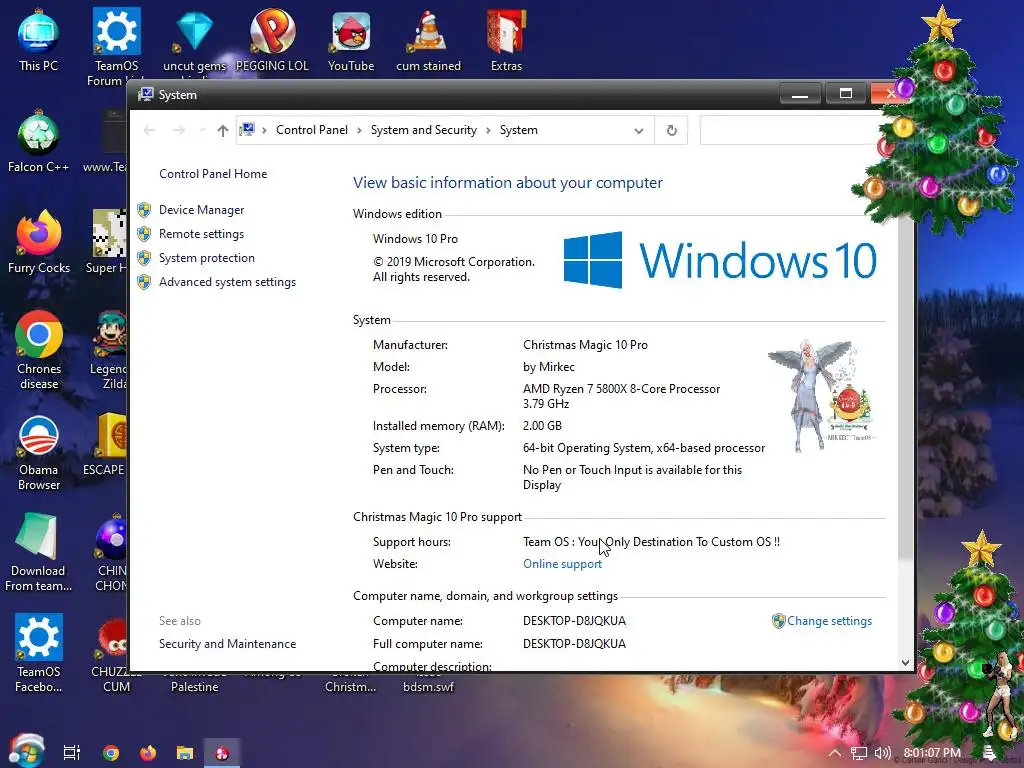The height and width of the screenshot is (768, 1024).
Task: Open Remote settings
Action: [201, 234]
